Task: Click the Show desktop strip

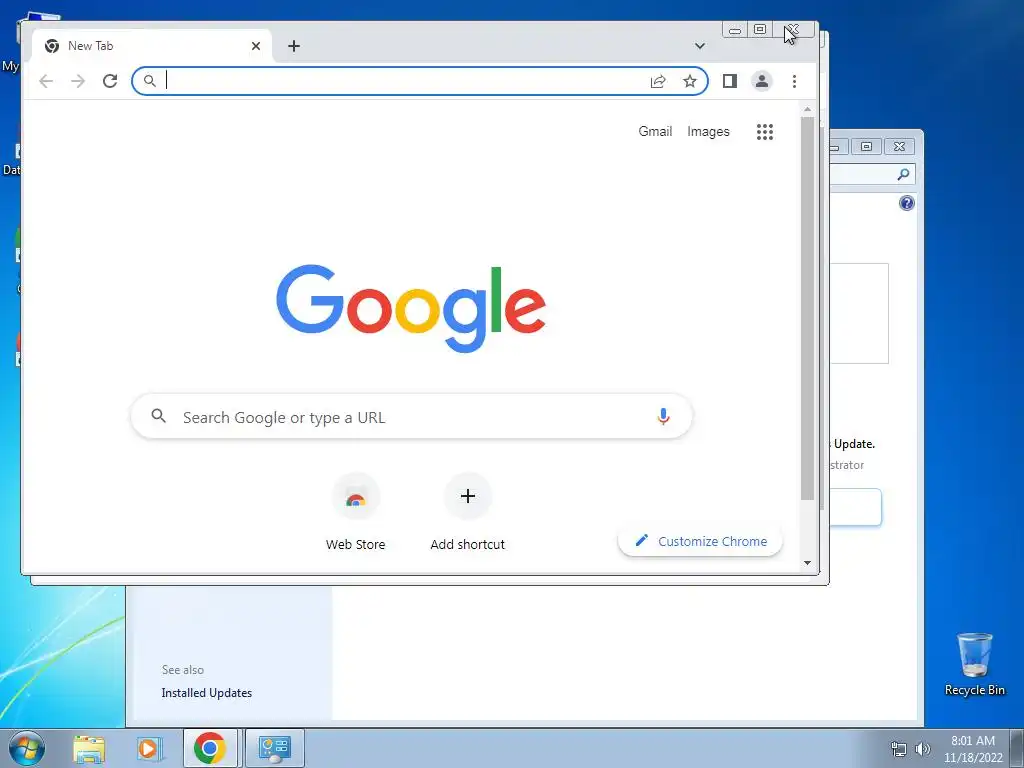Action: (x=1018, y=748)
